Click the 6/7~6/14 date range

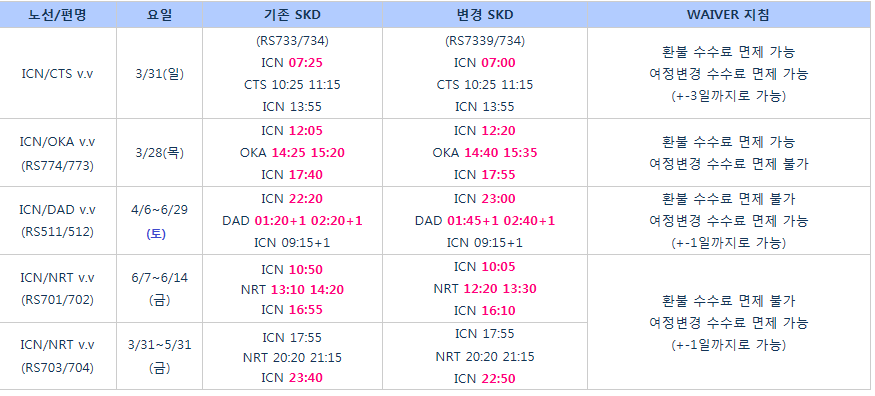(160, 277)
